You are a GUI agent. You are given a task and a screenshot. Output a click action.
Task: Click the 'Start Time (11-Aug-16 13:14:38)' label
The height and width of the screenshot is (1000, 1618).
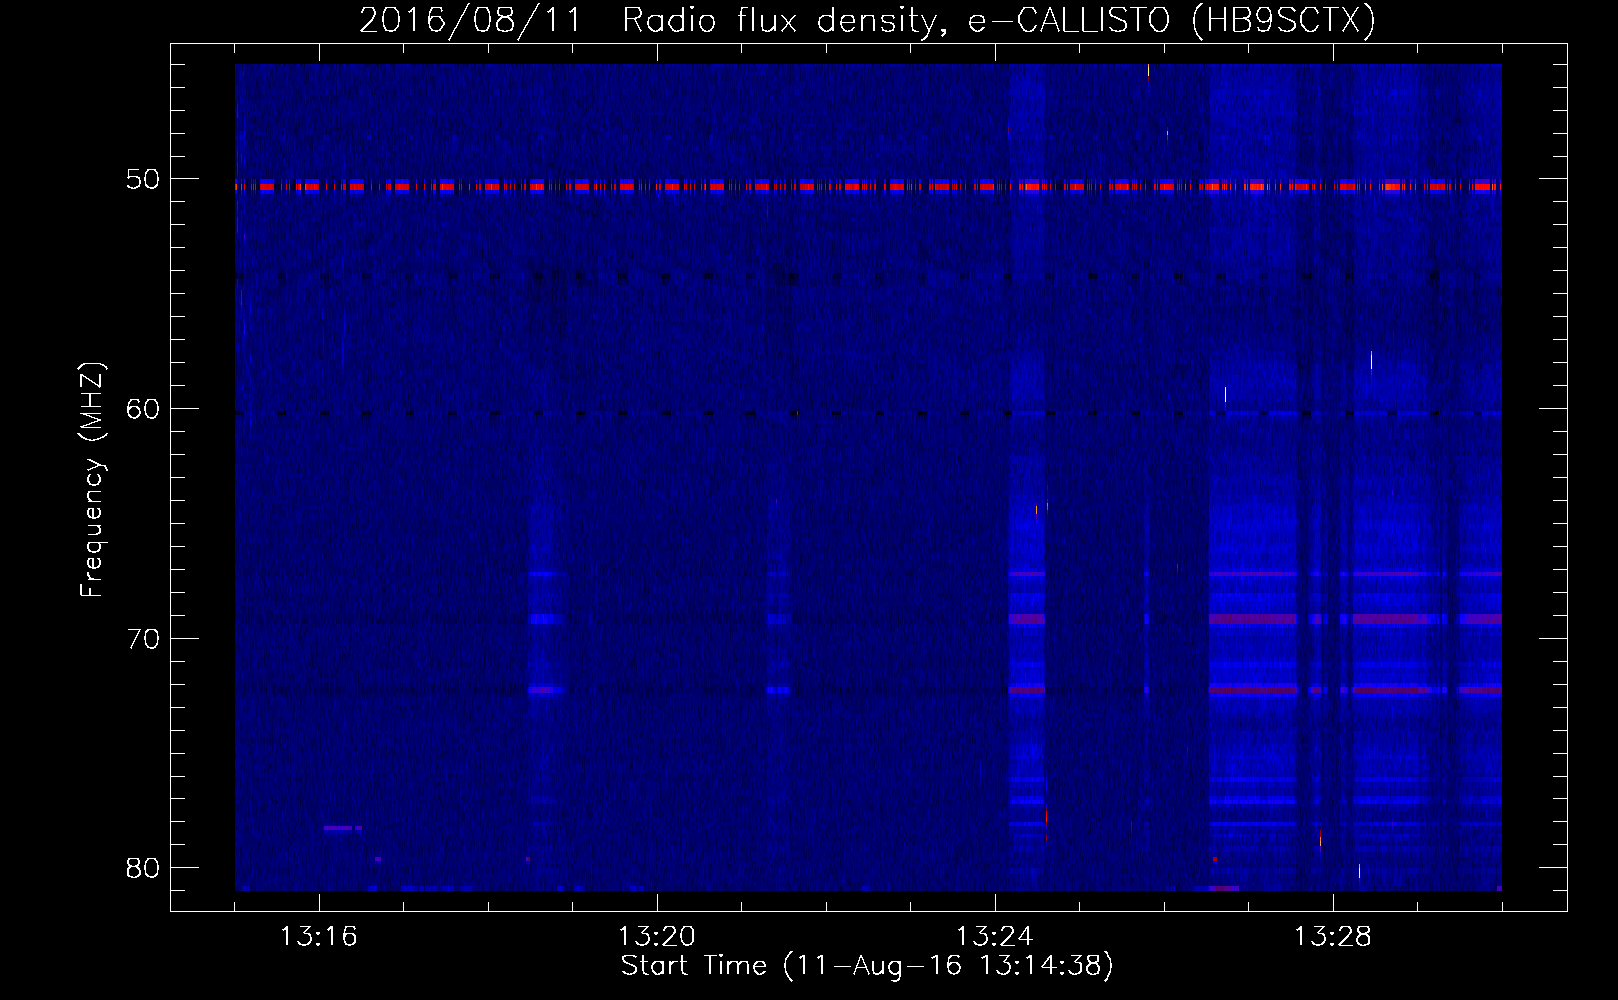point(867,966)
